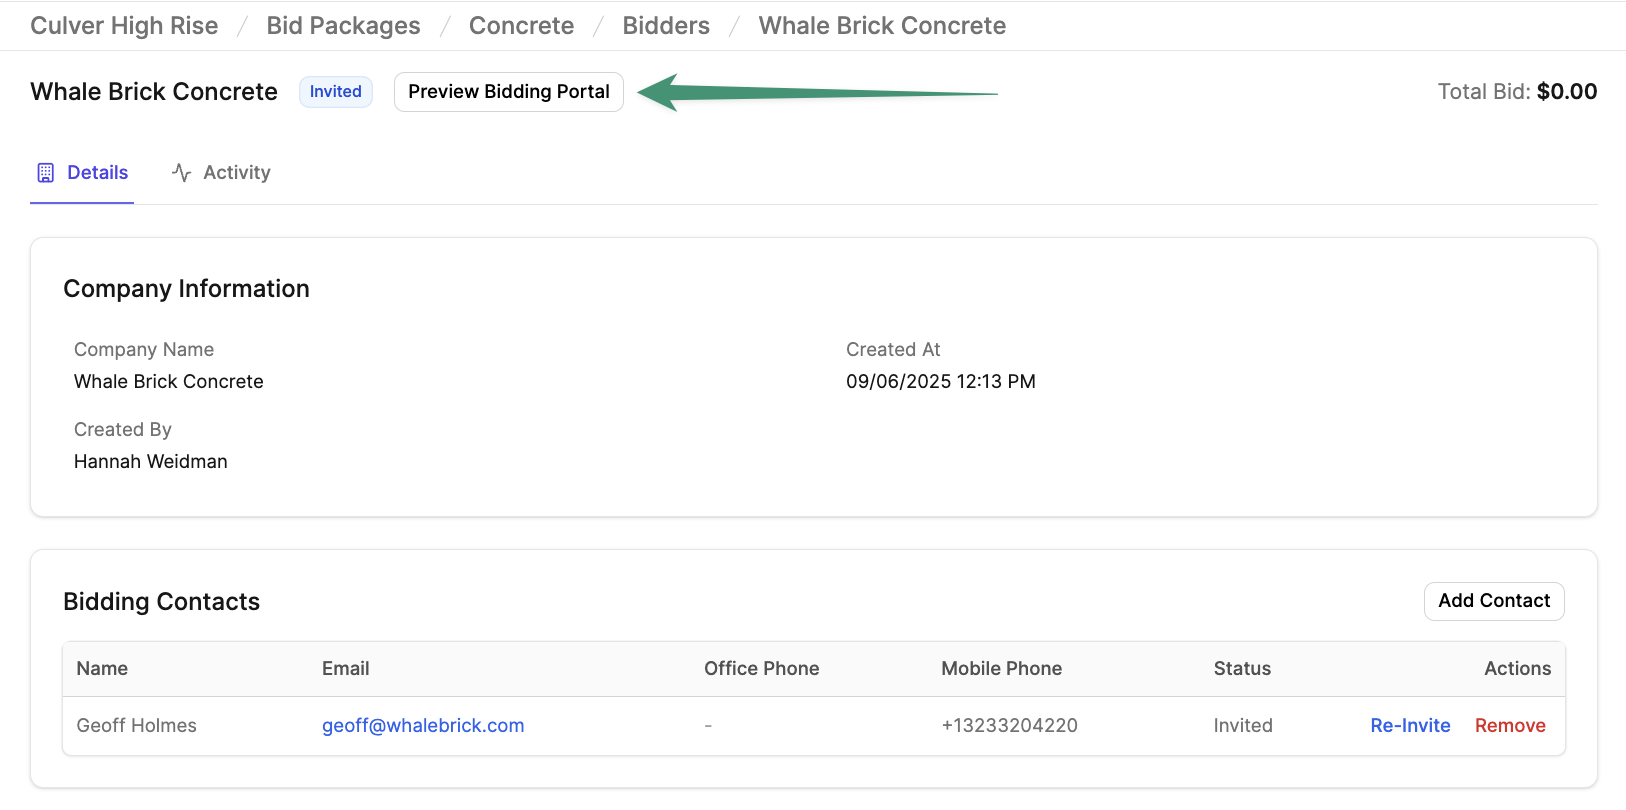Viewport: 1626px width, 810px height.
Task: Remove Geoff Holmes contact
Action: point(1510,726)
